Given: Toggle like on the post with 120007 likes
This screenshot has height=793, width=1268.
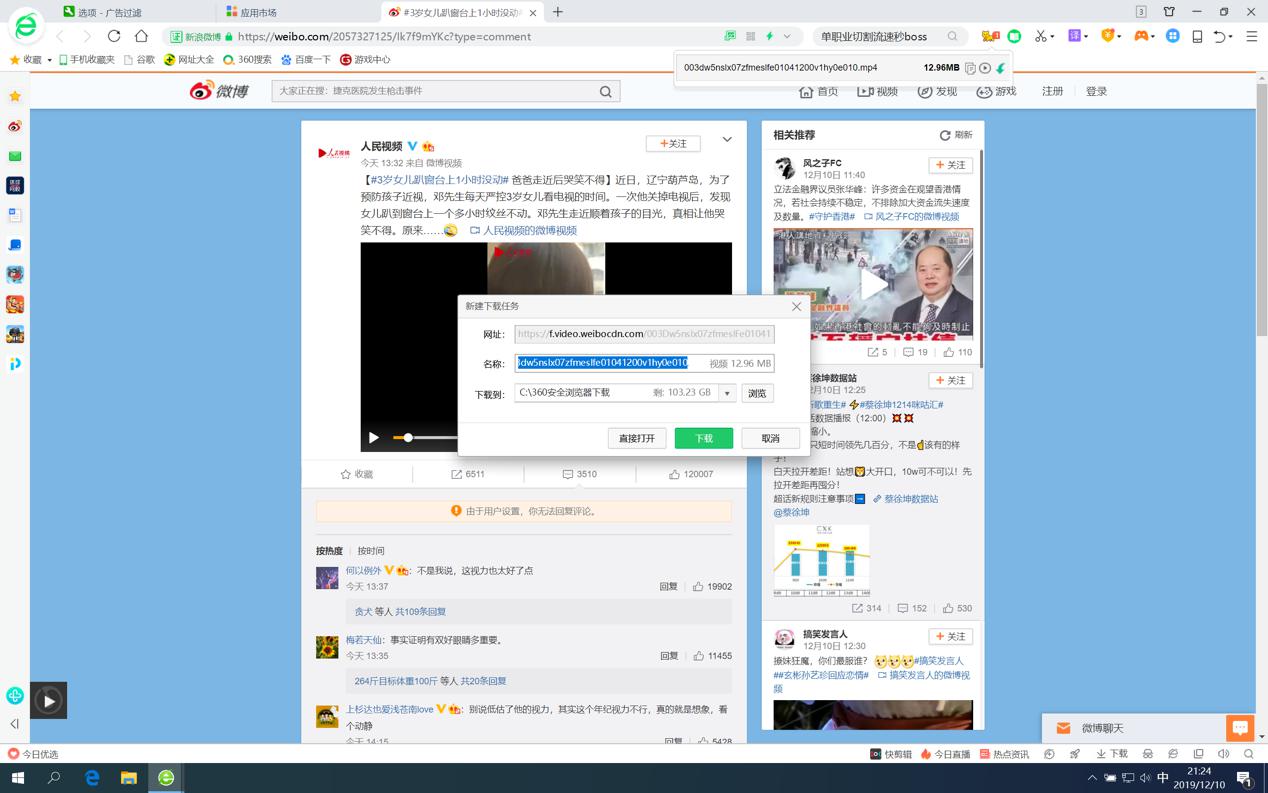Looking at the screenshot, I should pos(691,474).
